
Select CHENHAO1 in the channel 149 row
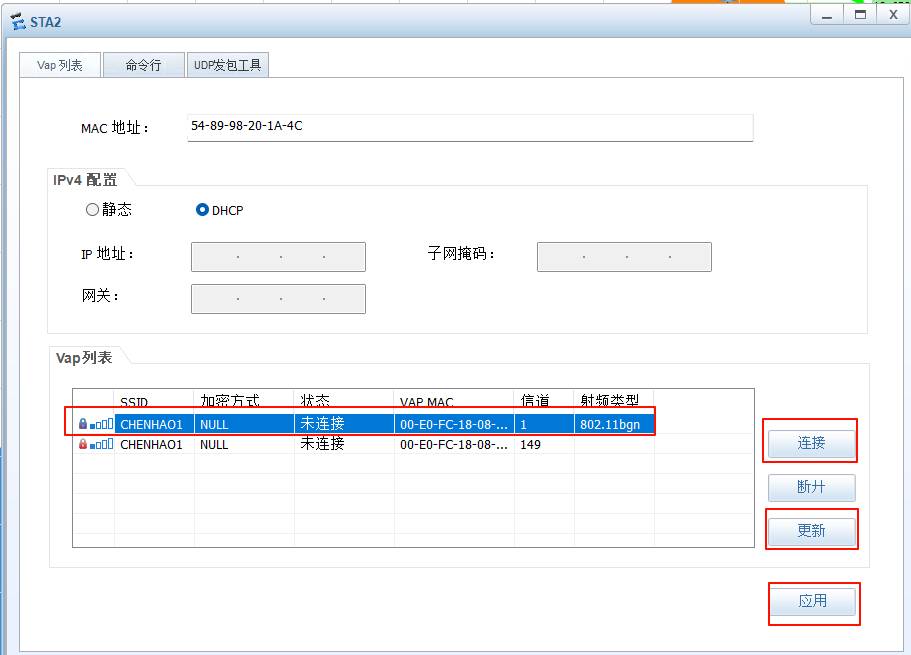(x=151, y=445)
